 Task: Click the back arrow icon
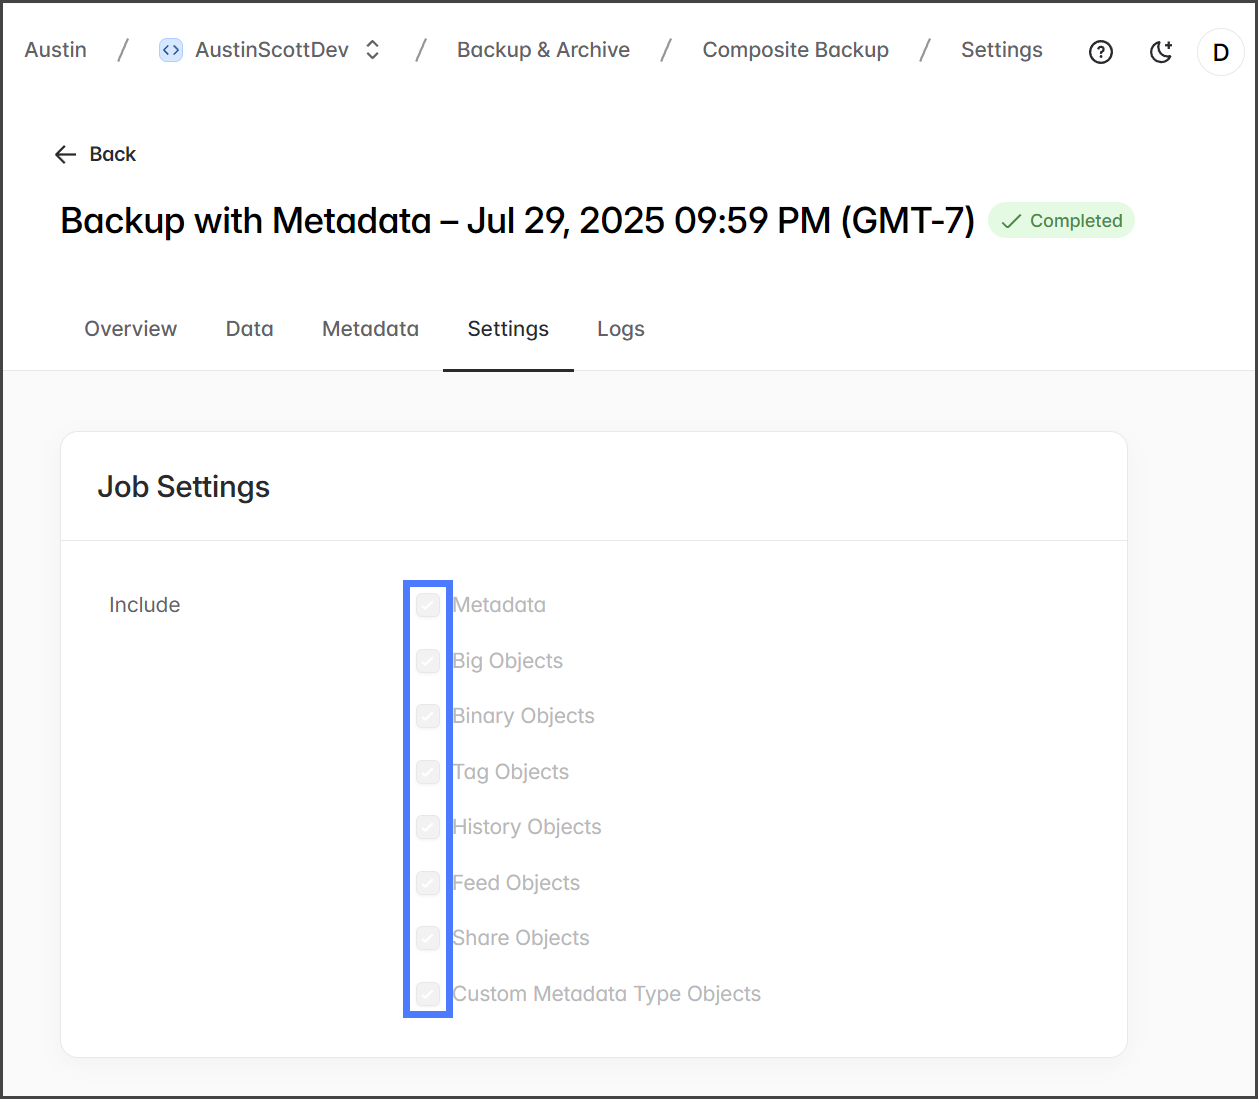(x=66, y=154)
